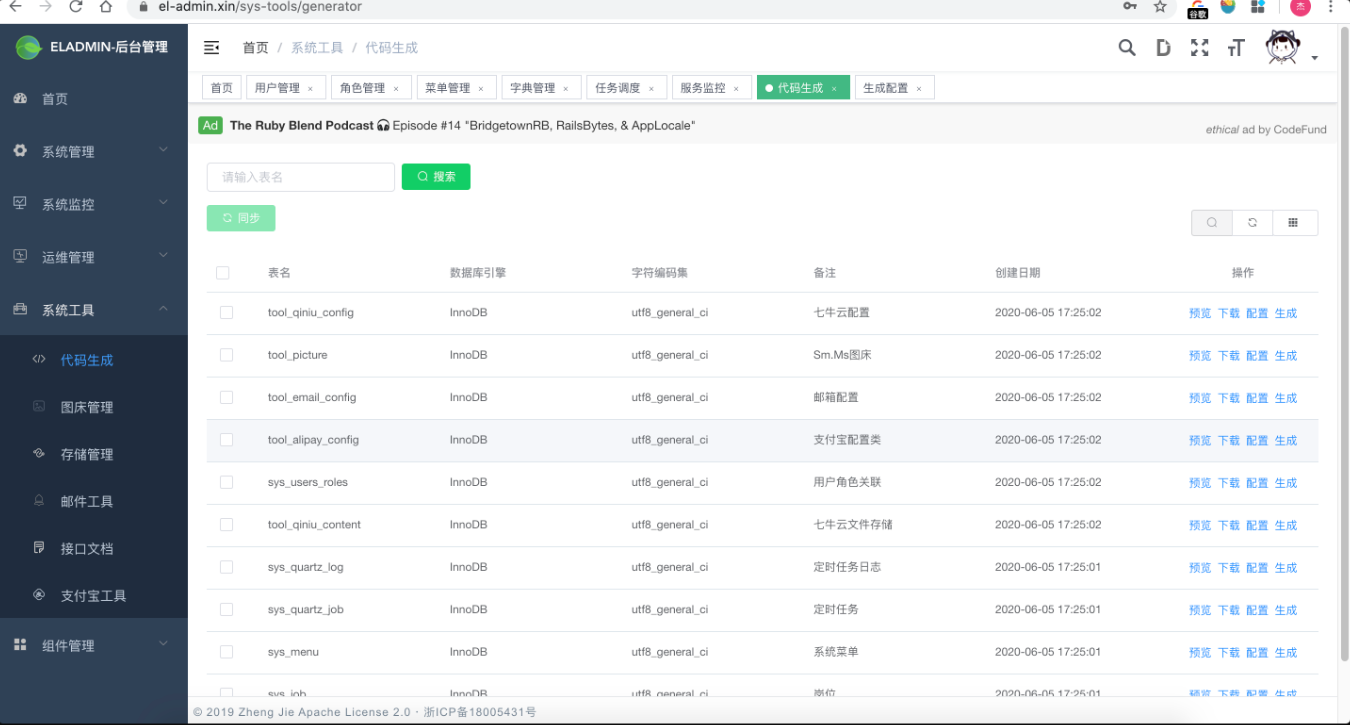This screenshot has height=725, width=1350.
Task: Collapse the sidebar using the hamburger icon
Action: pos(210,46)
